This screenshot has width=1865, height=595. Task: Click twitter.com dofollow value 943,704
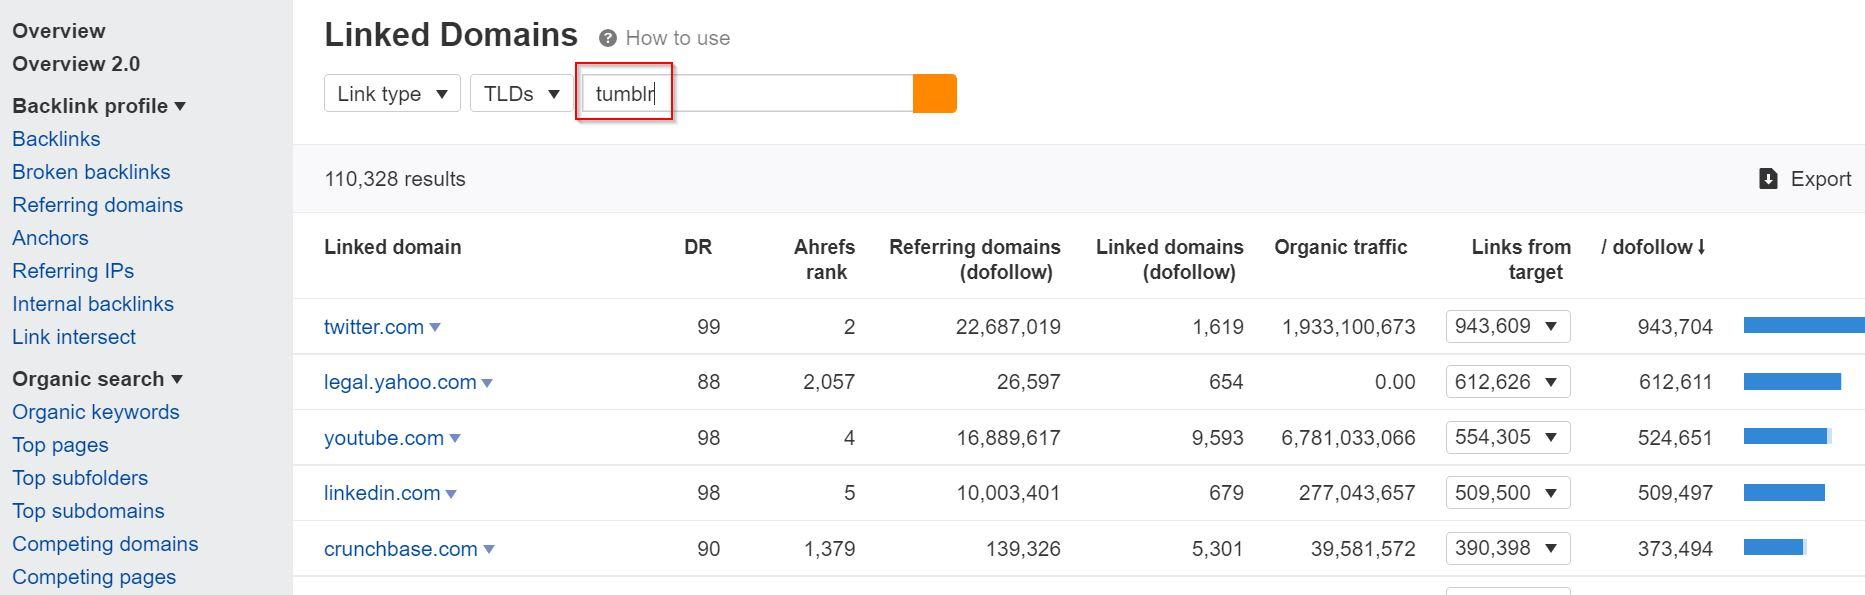coord(1675,327)
